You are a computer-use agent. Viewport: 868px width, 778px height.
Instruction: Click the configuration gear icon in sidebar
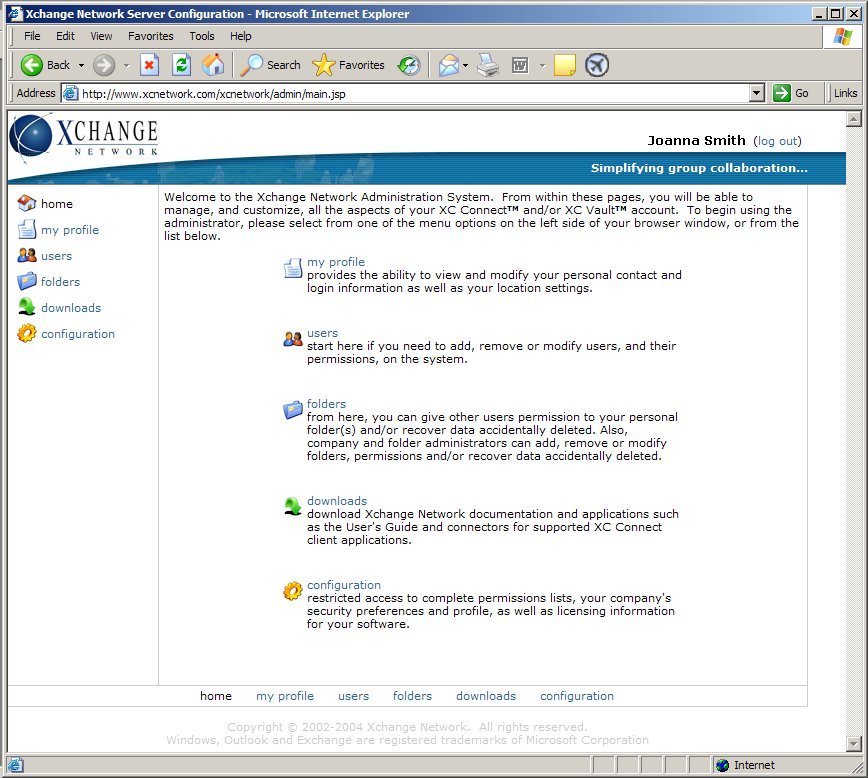[27, 333]
